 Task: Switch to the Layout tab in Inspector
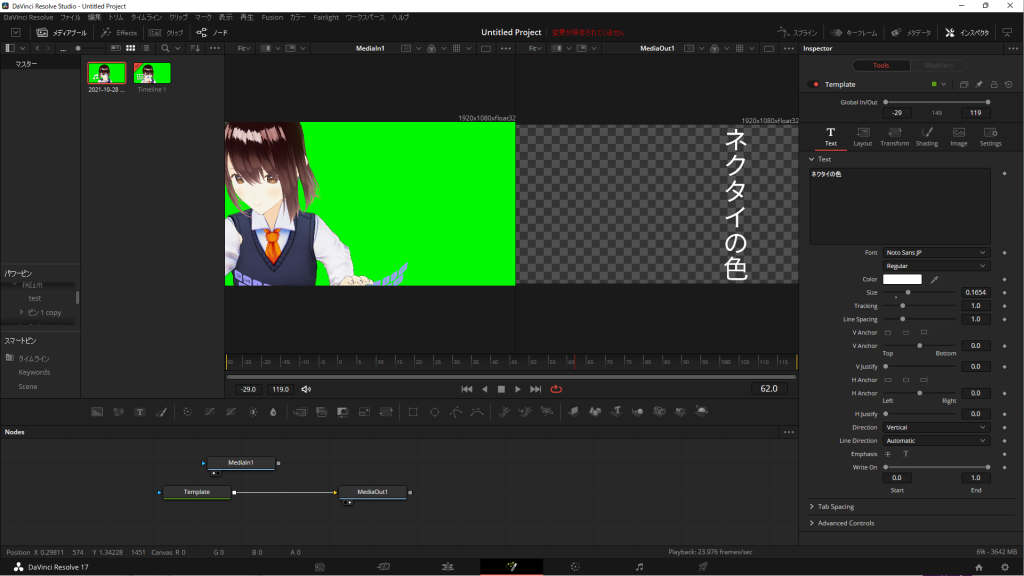pos(862,137)
